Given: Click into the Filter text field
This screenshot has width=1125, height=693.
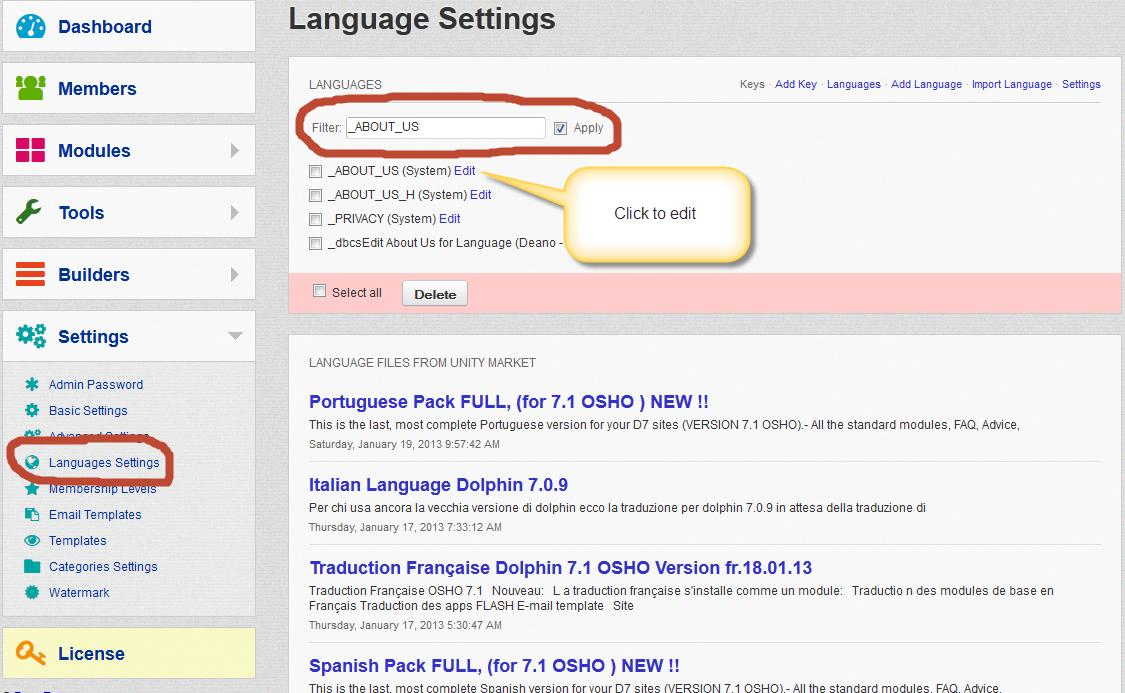Looking at the screenshot, I should 445,128.
